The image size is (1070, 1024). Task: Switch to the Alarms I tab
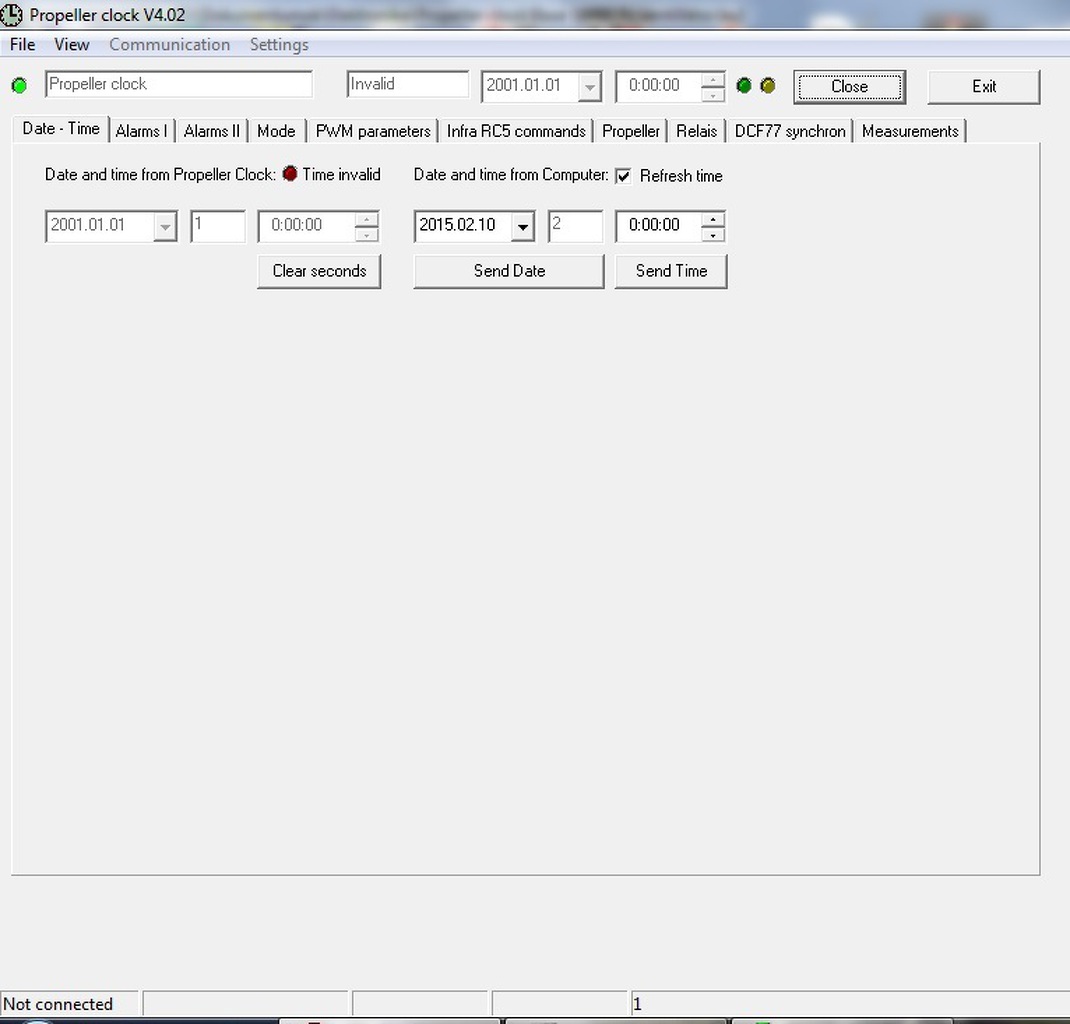141,131
